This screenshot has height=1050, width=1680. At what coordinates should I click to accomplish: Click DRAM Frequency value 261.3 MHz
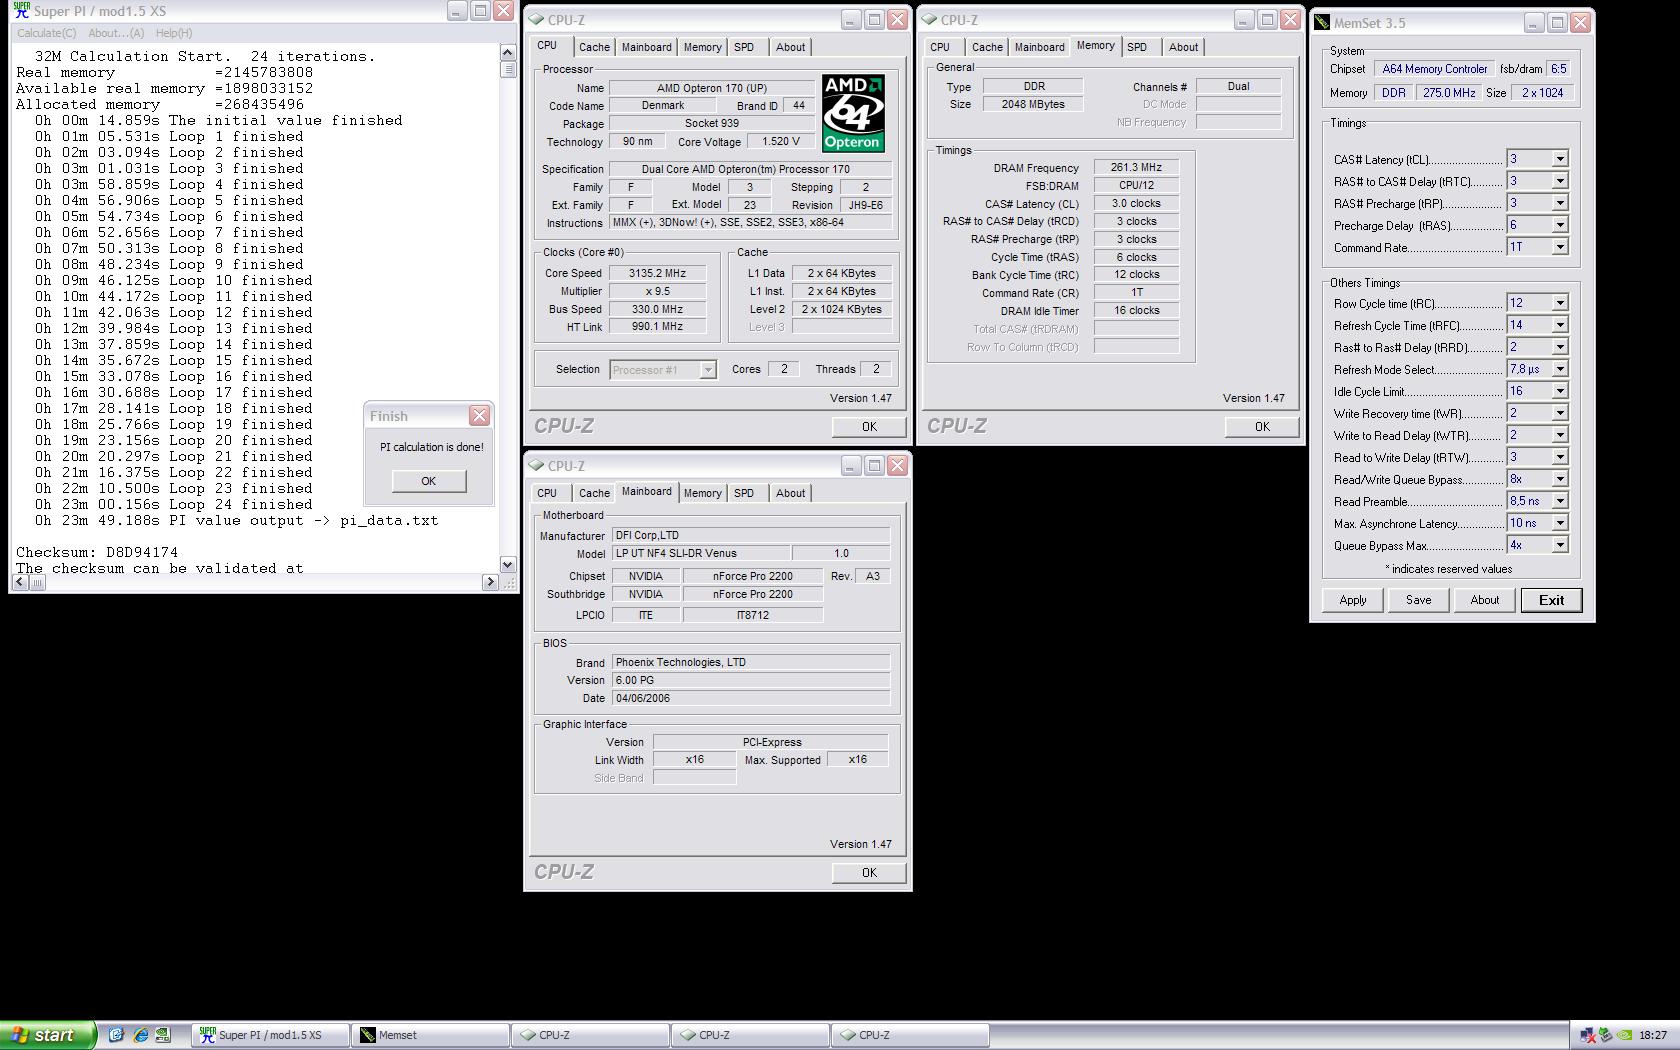1136,167
